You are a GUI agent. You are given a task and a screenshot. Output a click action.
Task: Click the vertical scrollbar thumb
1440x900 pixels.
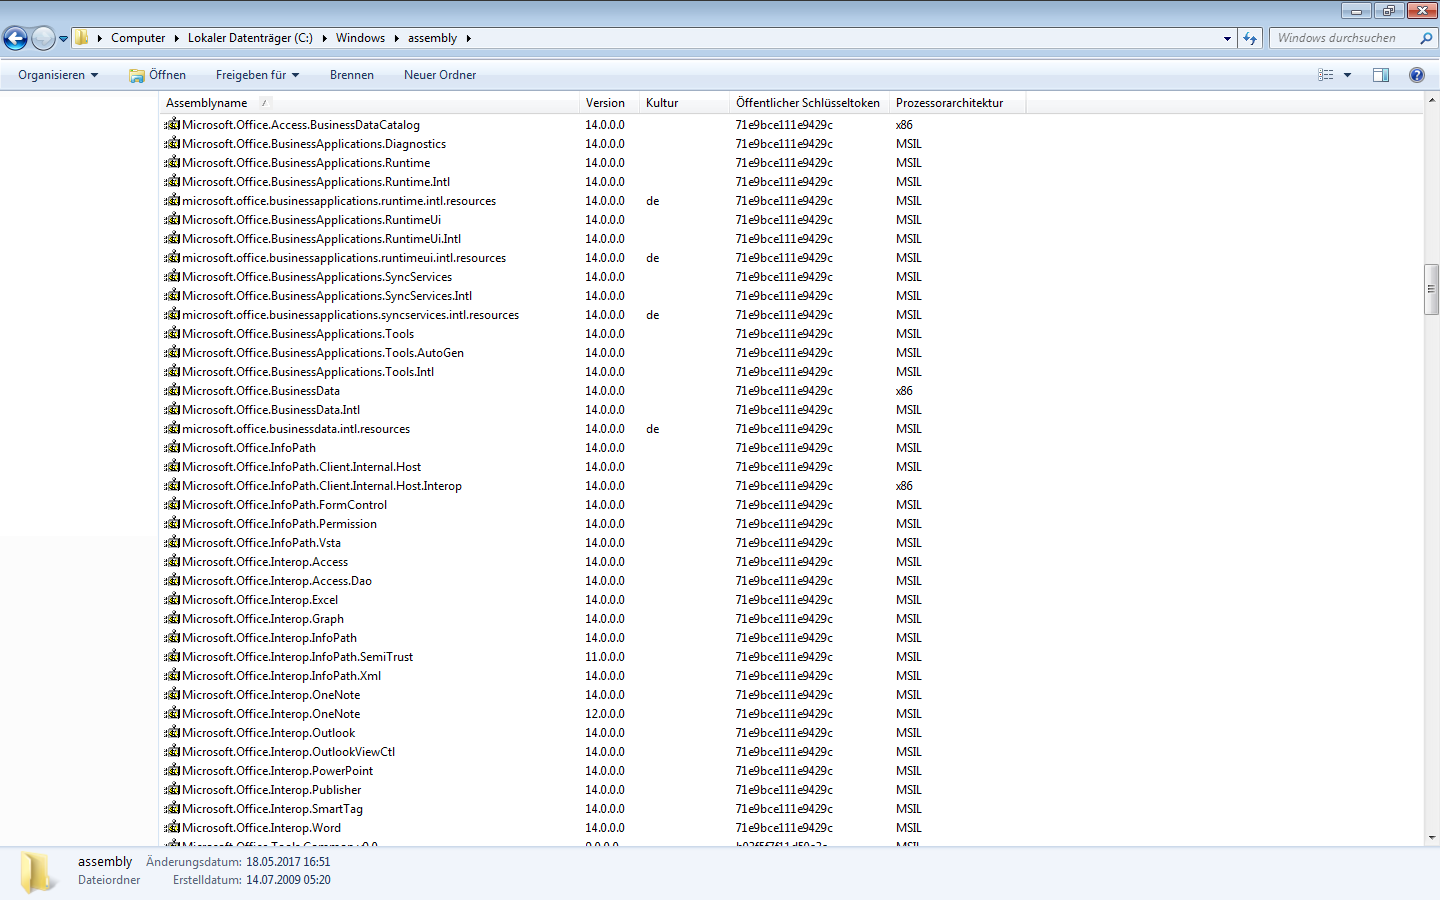point(1431,289)
